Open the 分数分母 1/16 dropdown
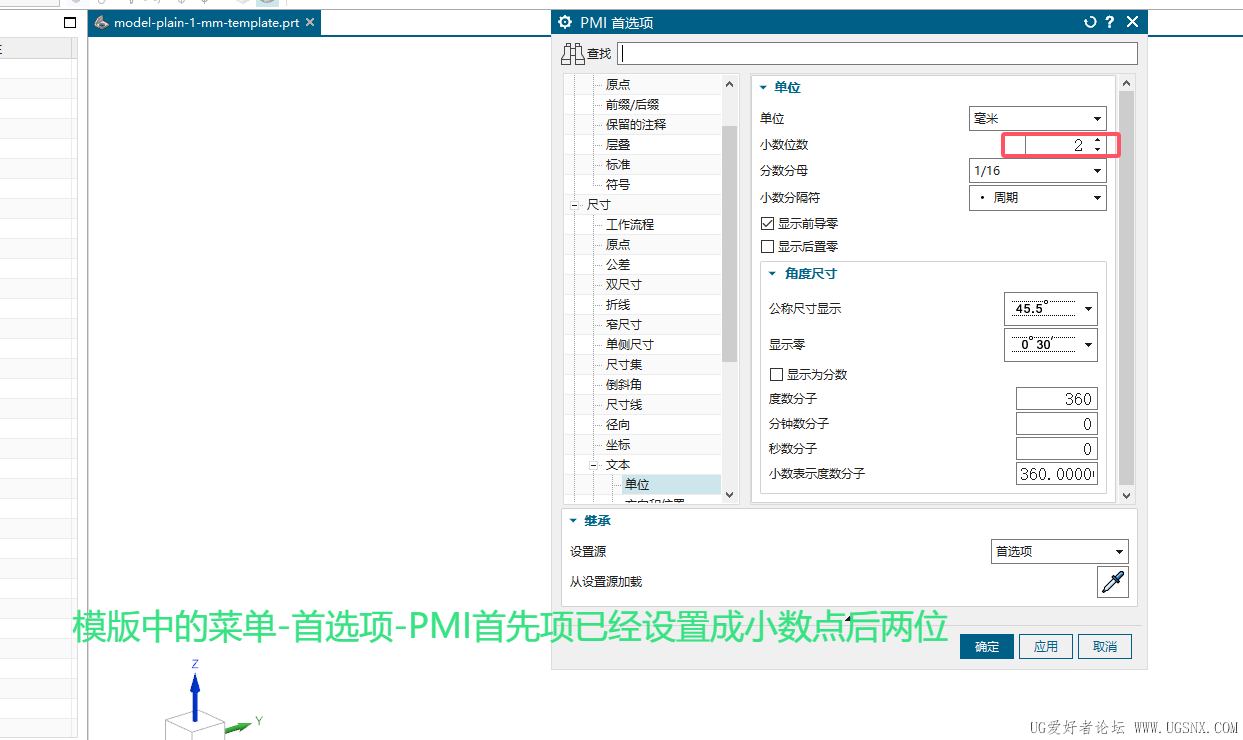Image resolution: width=1243 pixels, height=740 pixels. (x=1037, y=171)
